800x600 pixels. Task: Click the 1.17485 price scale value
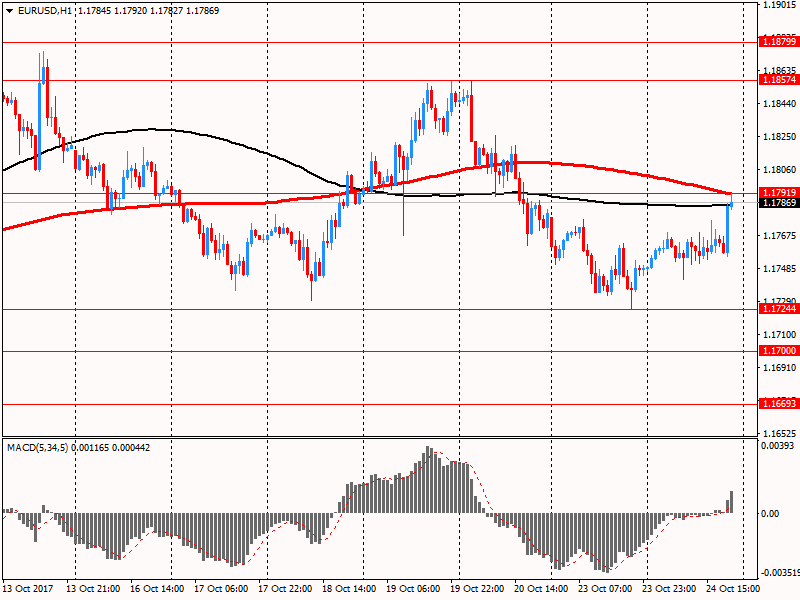[x=780, y=269]
